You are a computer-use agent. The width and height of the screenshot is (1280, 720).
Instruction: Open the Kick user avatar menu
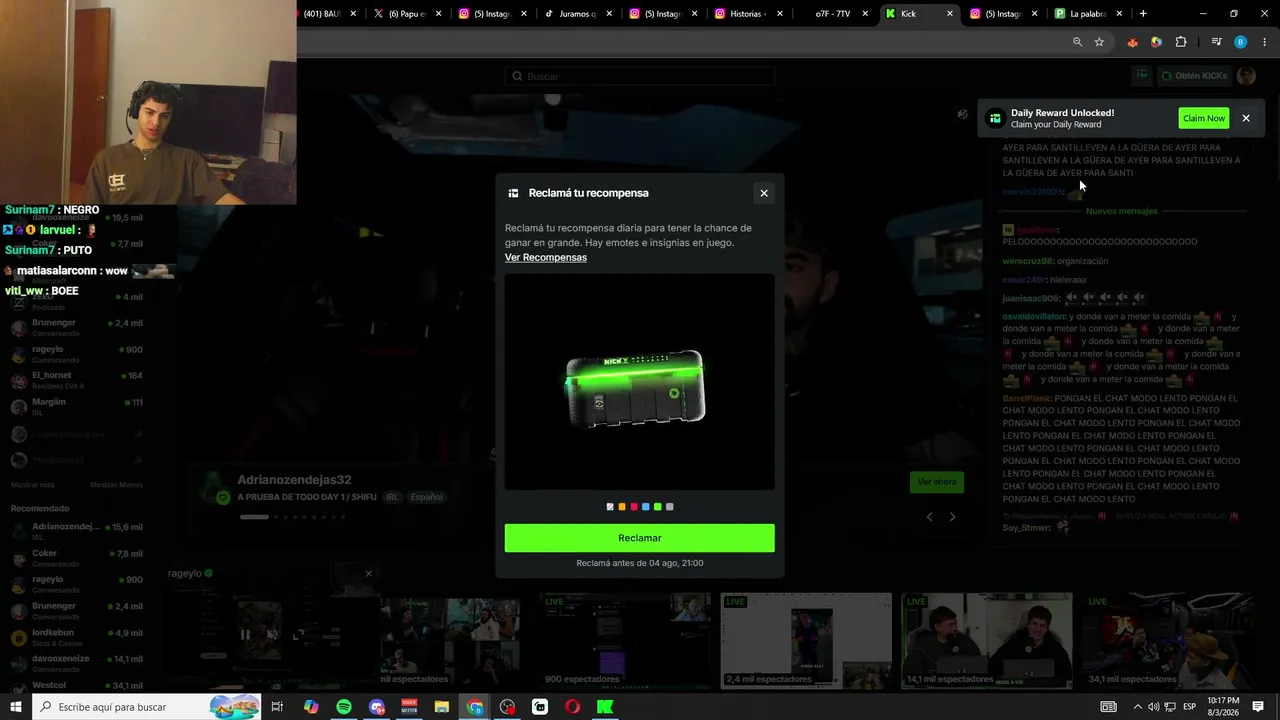click(x=1246, y=76)
